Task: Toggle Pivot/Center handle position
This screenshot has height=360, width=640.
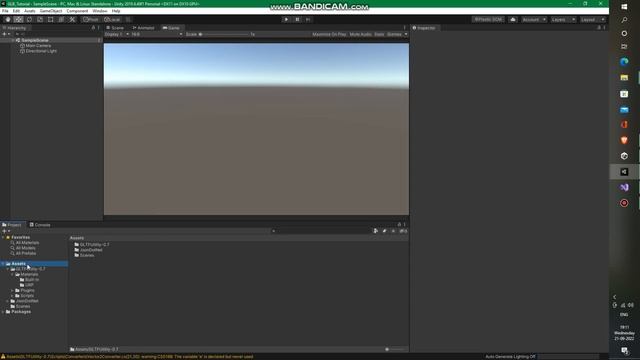Action: coord(91,19)
